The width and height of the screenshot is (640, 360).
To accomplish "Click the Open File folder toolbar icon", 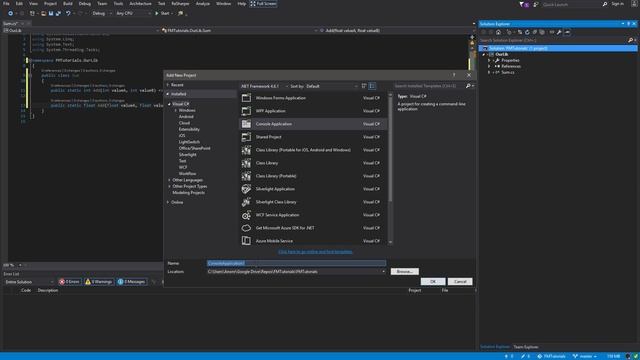I will [43, 13].
